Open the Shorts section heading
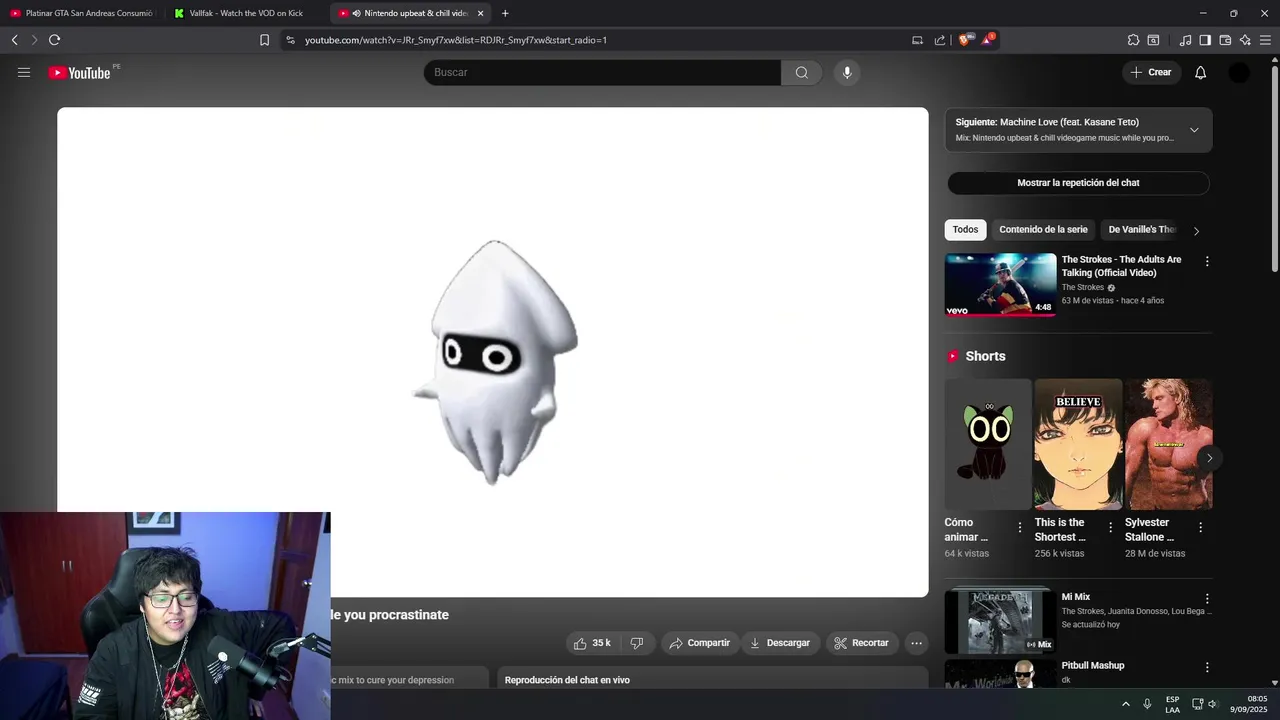1280x720 pixels. (985, 356)
